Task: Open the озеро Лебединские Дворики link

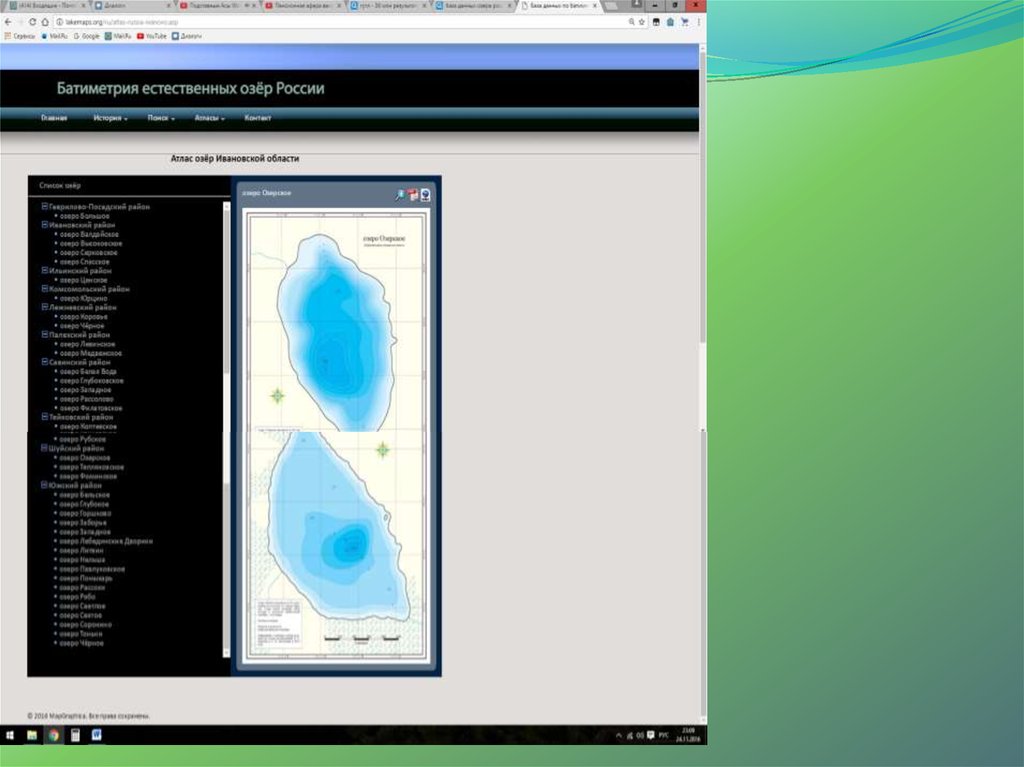Action: tap(106, 541)
